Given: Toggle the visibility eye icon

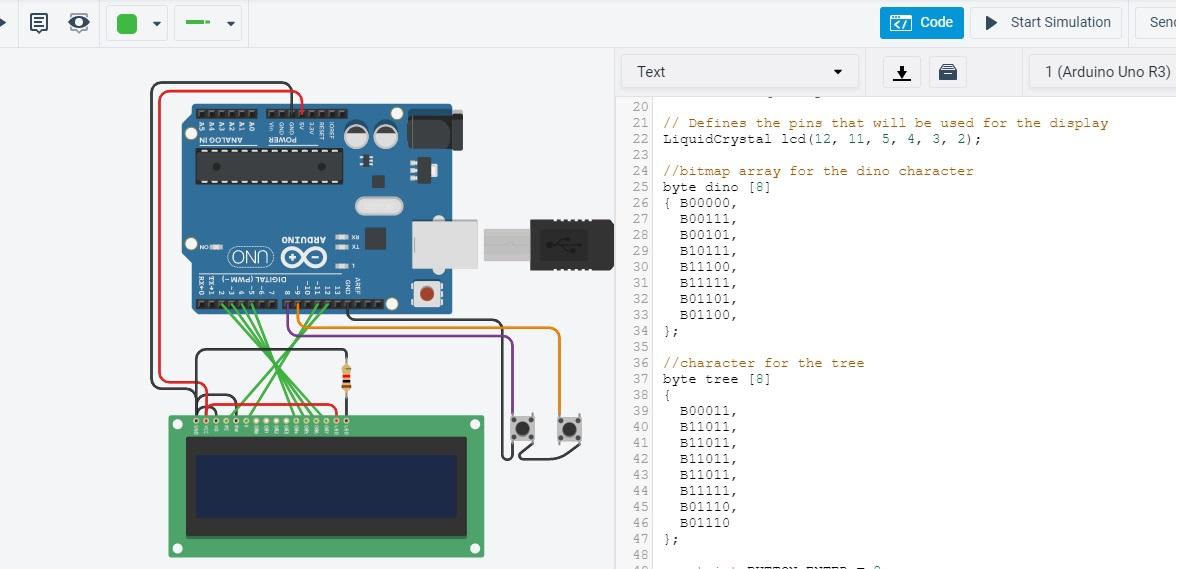Looking at the screenshot, I should click(79, 23).
